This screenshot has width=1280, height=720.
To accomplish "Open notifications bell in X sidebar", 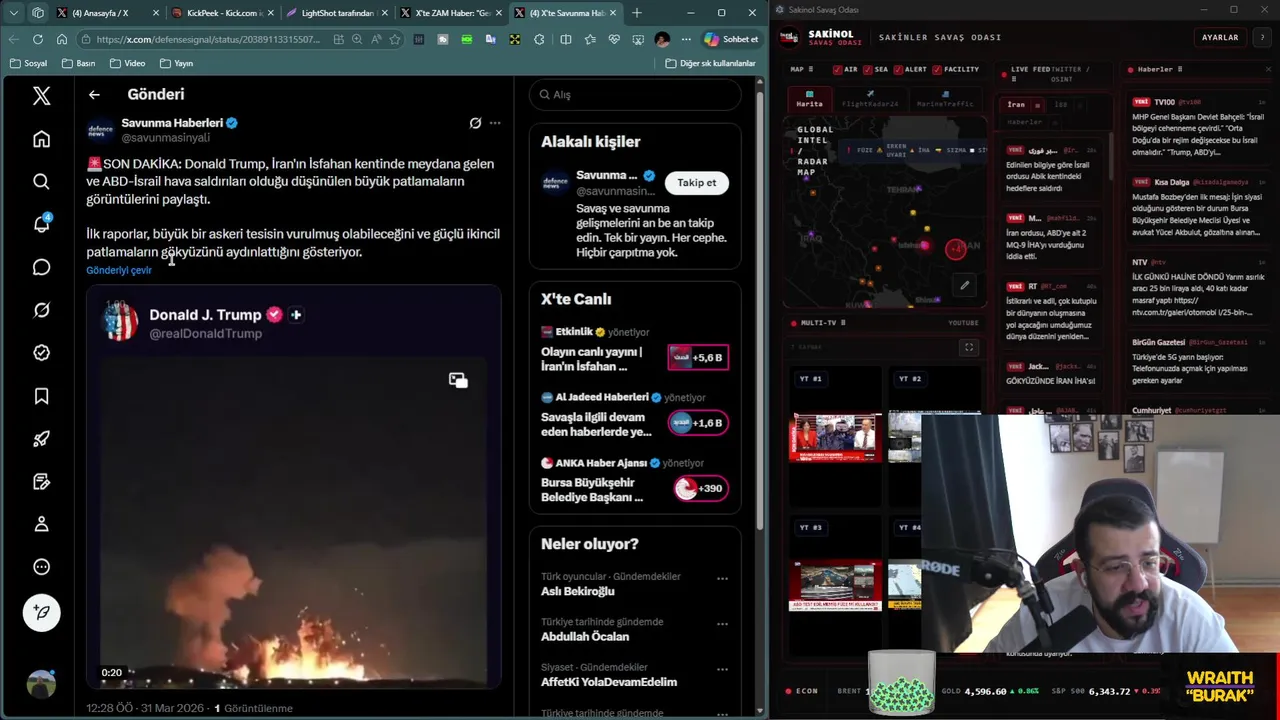I will tap(41, 224).
